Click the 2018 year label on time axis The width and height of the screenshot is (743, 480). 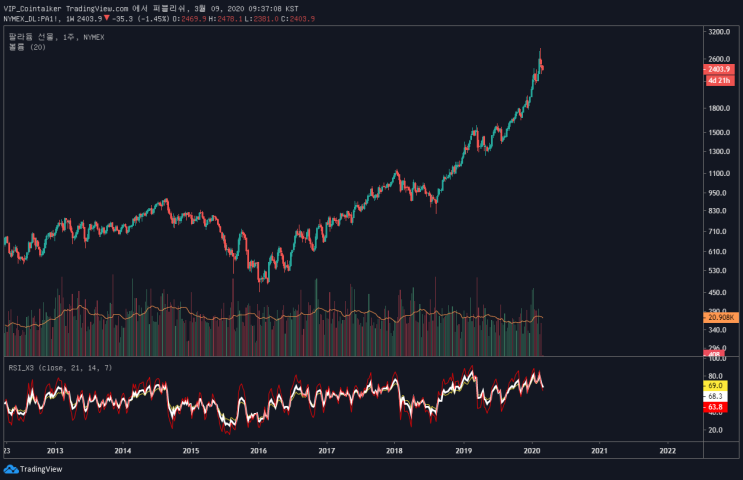[394, 451]
